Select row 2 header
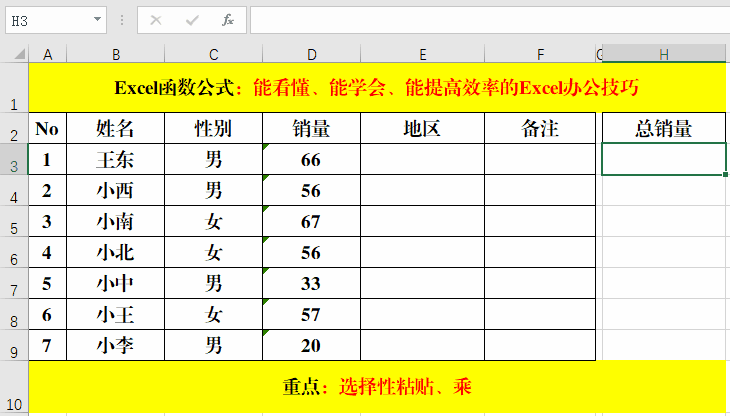The height and width of the screenshot is (416, 730). (x=14, y=128)
